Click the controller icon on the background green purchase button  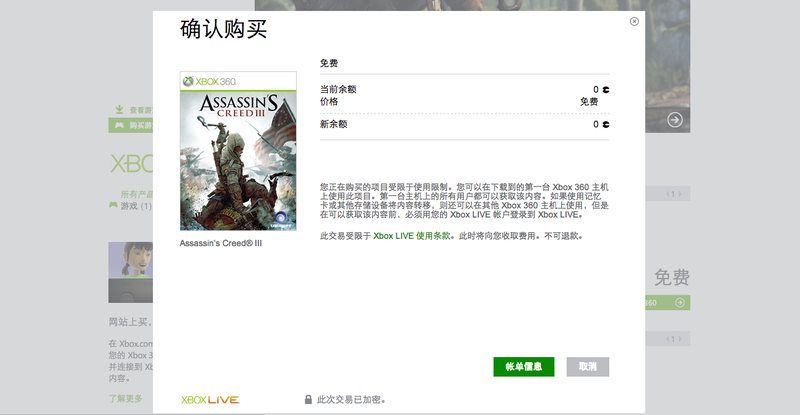[119, 126]
